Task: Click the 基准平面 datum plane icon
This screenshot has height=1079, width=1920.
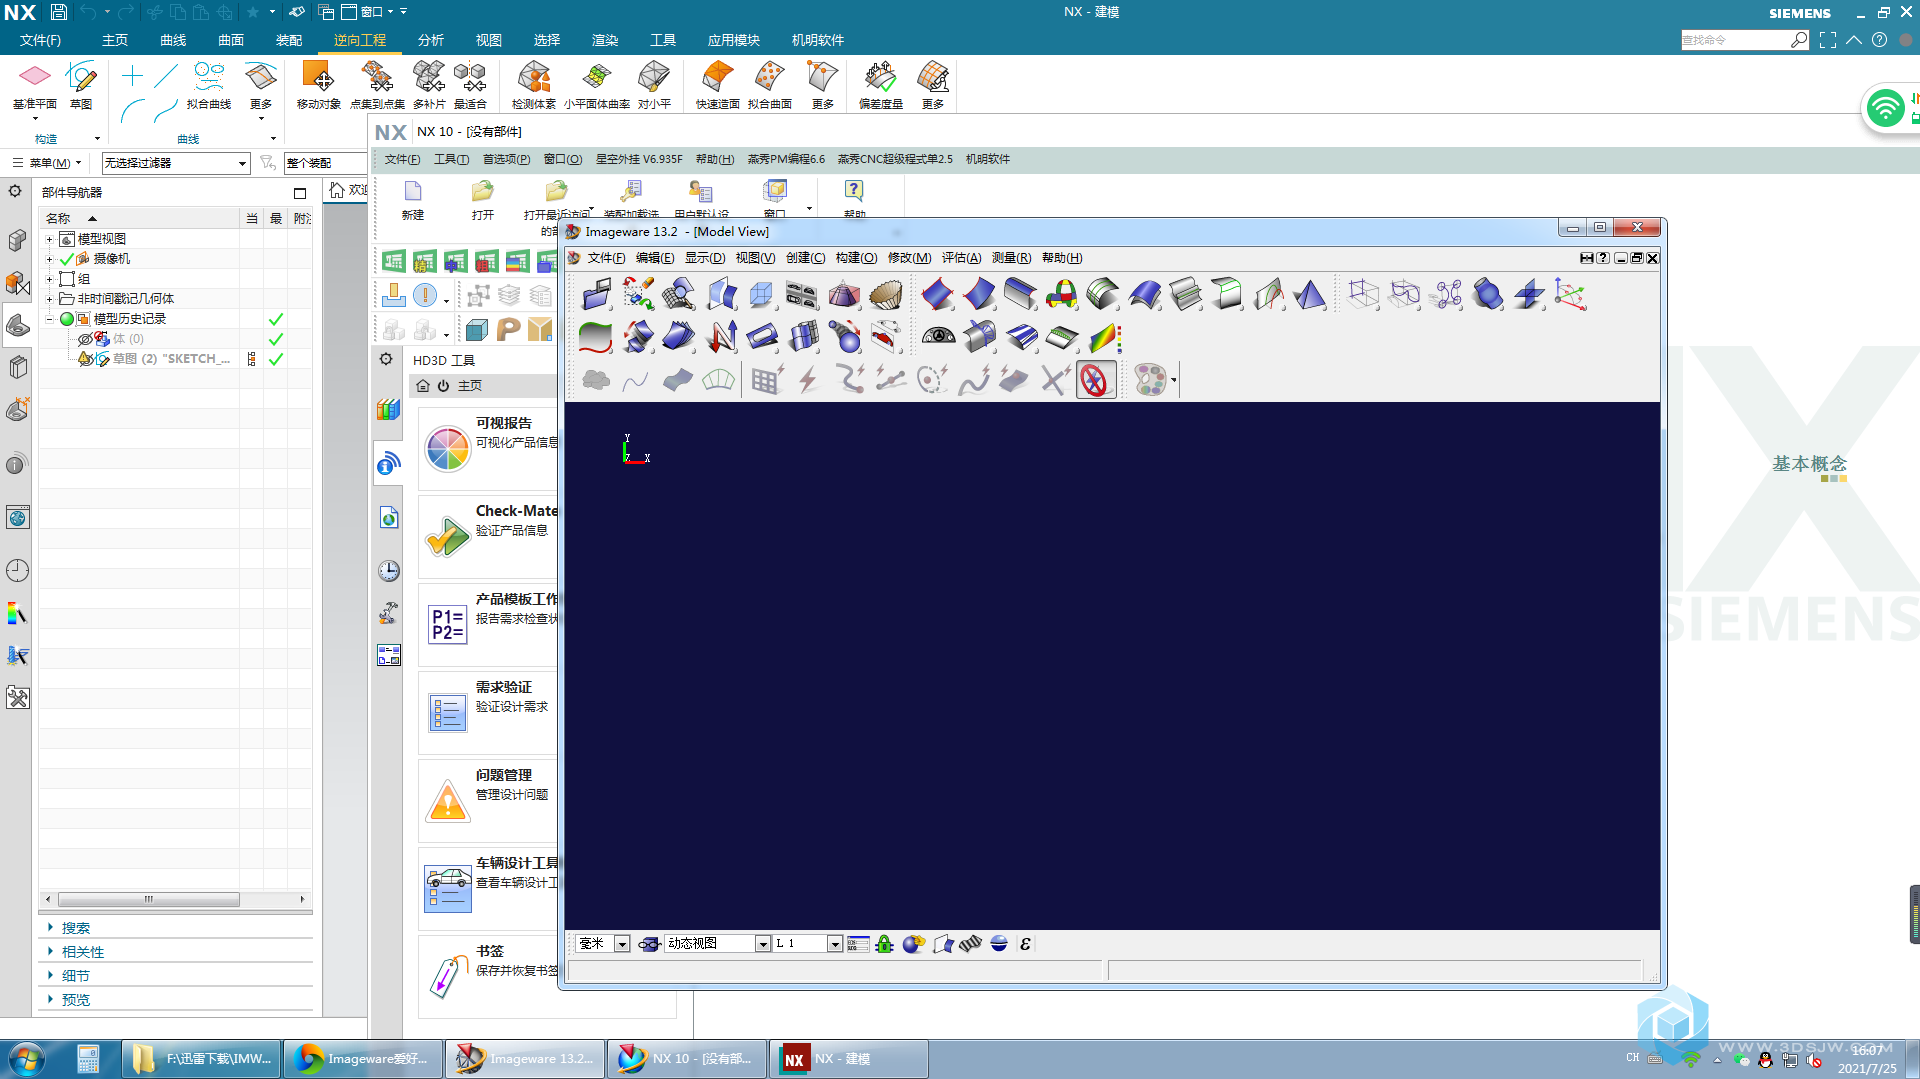Action: point(34,76)
